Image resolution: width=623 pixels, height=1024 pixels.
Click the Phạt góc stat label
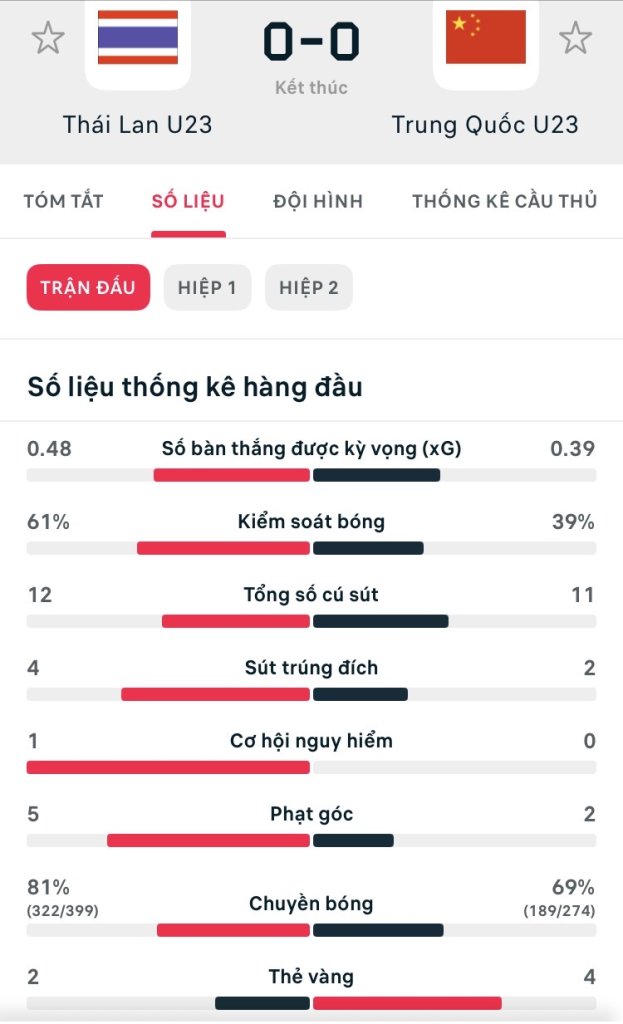tap(311, 814)
